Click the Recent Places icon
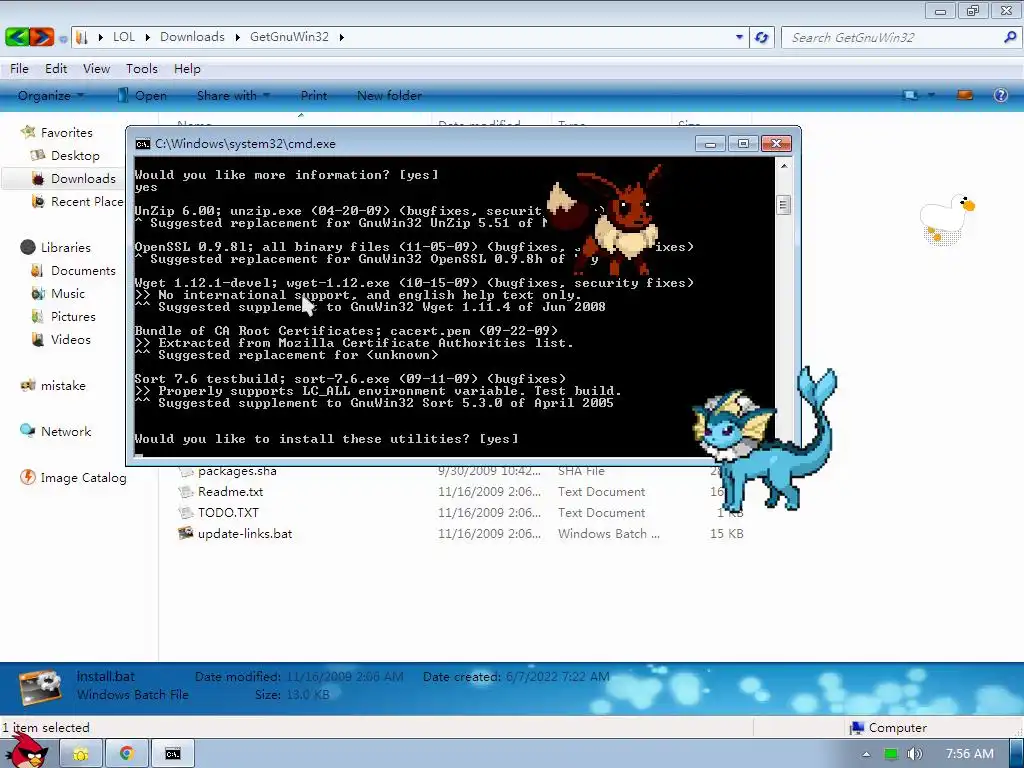 (x=38, y=201)
